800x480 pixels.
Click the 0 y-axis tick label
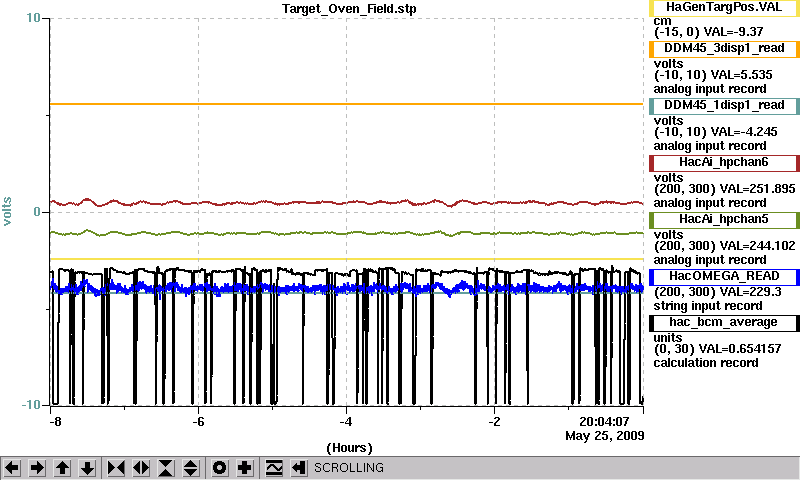[x=37, y=212]
